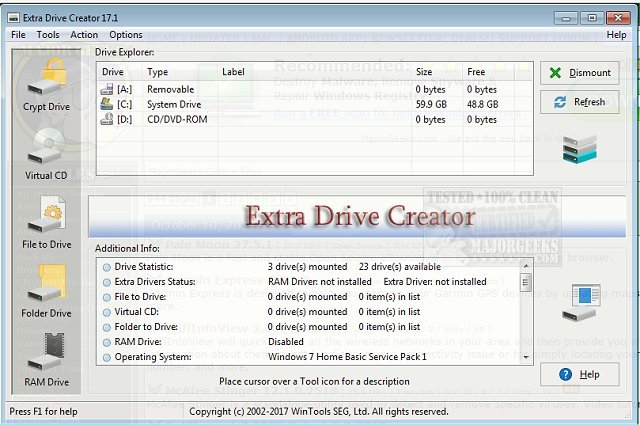
Task: Launch the RAM Drive tool
Action: pyautogui.click(x=46, y=360)
